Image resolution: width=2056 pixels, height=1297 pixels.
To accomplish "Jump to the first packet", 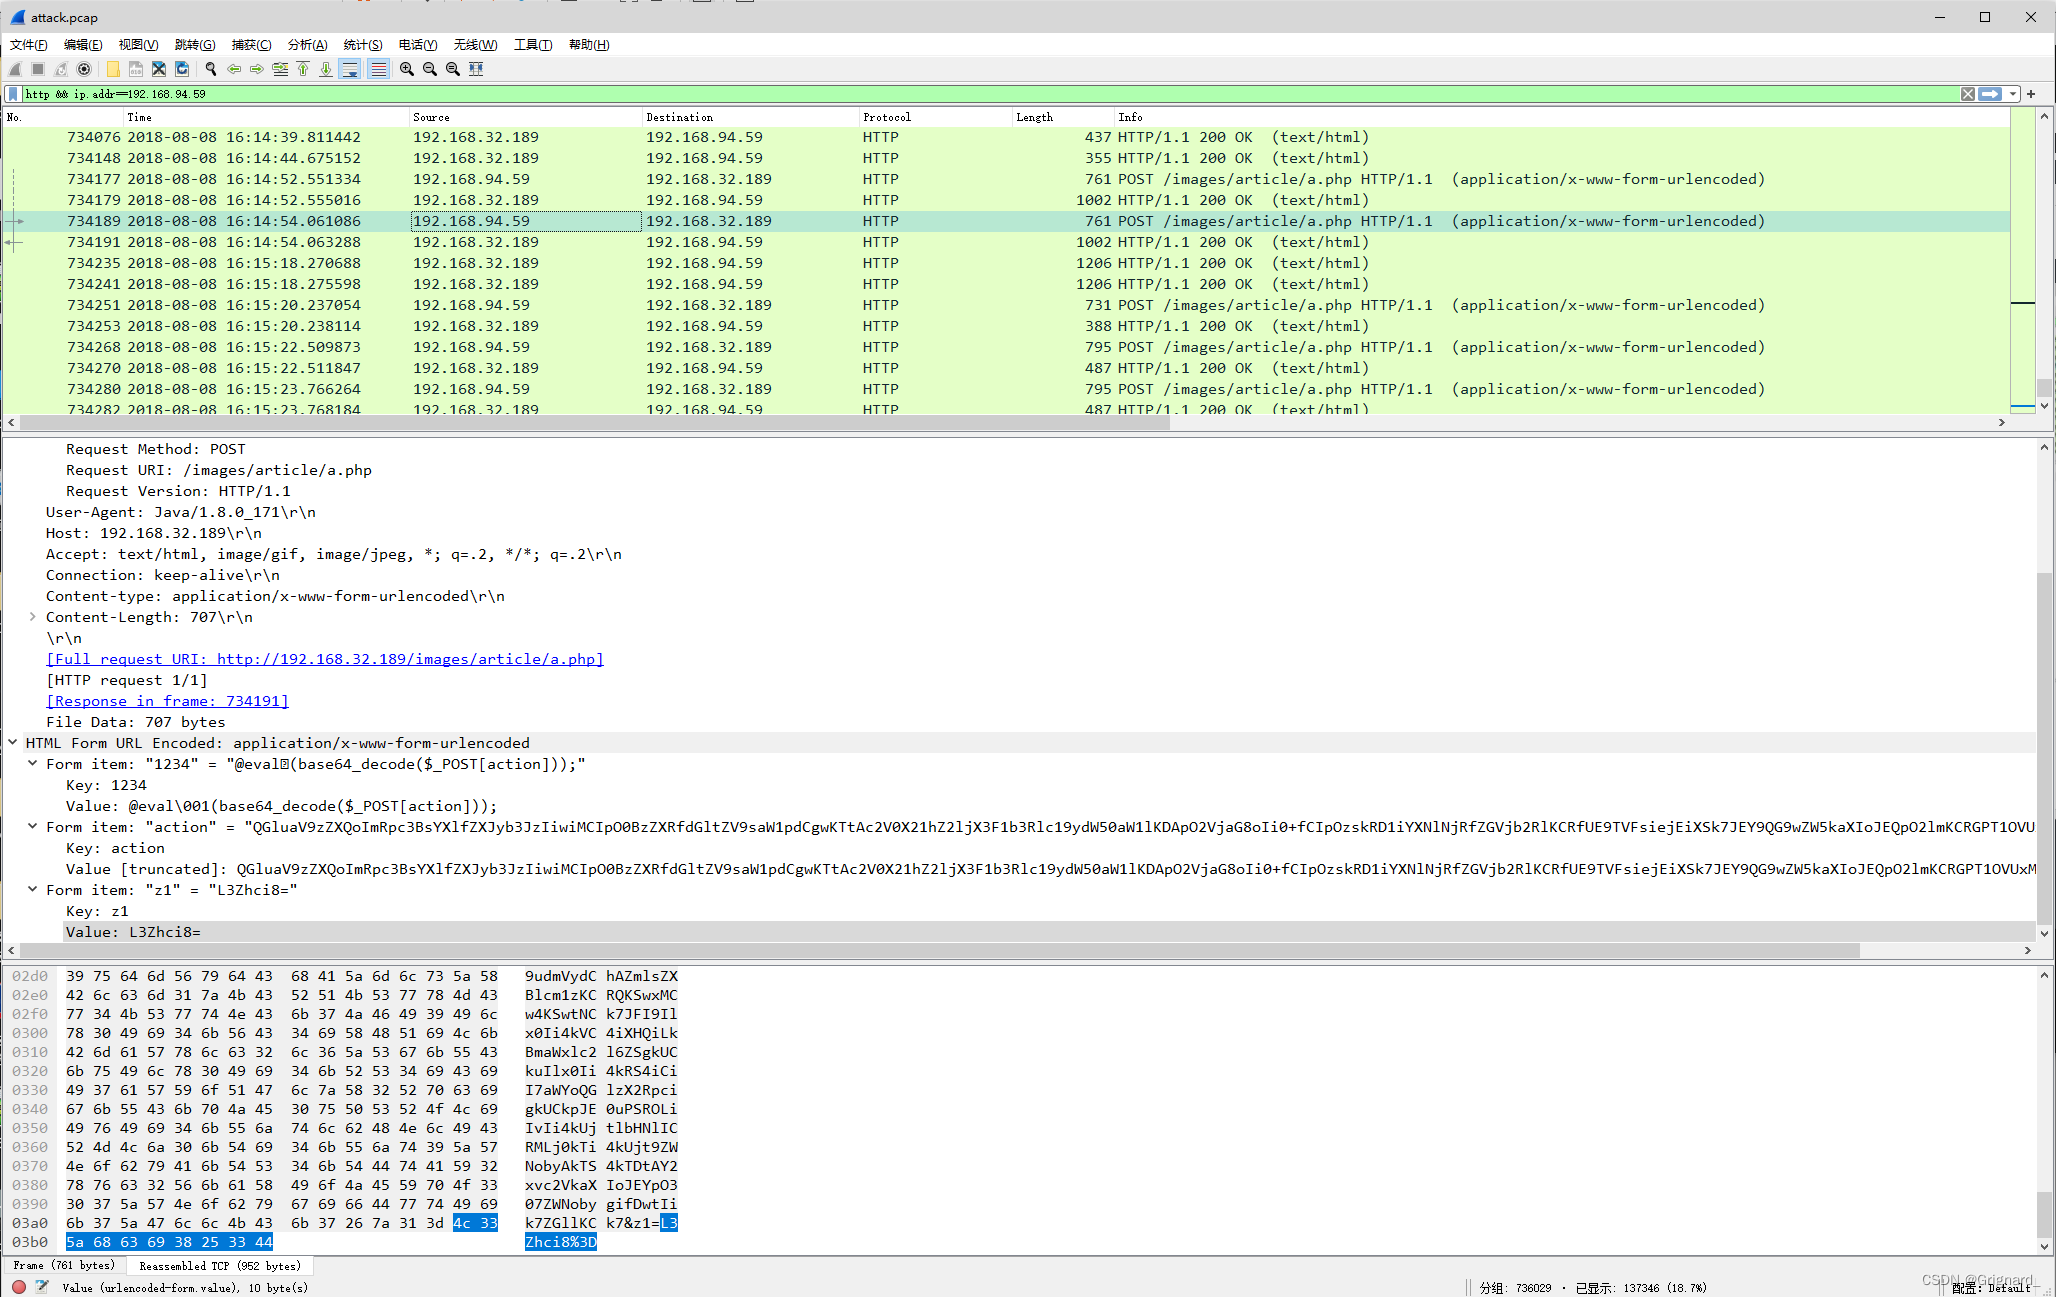I will point(303,69).
